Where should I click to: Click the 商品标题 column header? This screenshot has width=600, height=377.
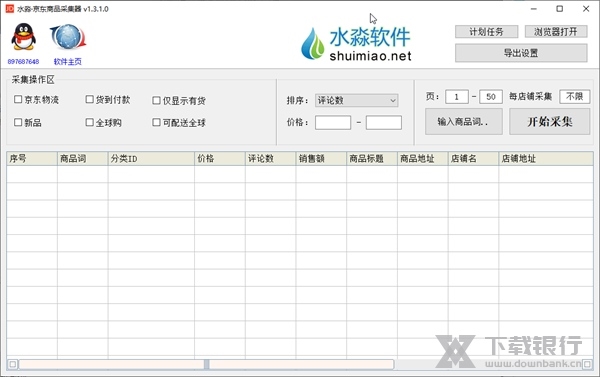(372, 158)
